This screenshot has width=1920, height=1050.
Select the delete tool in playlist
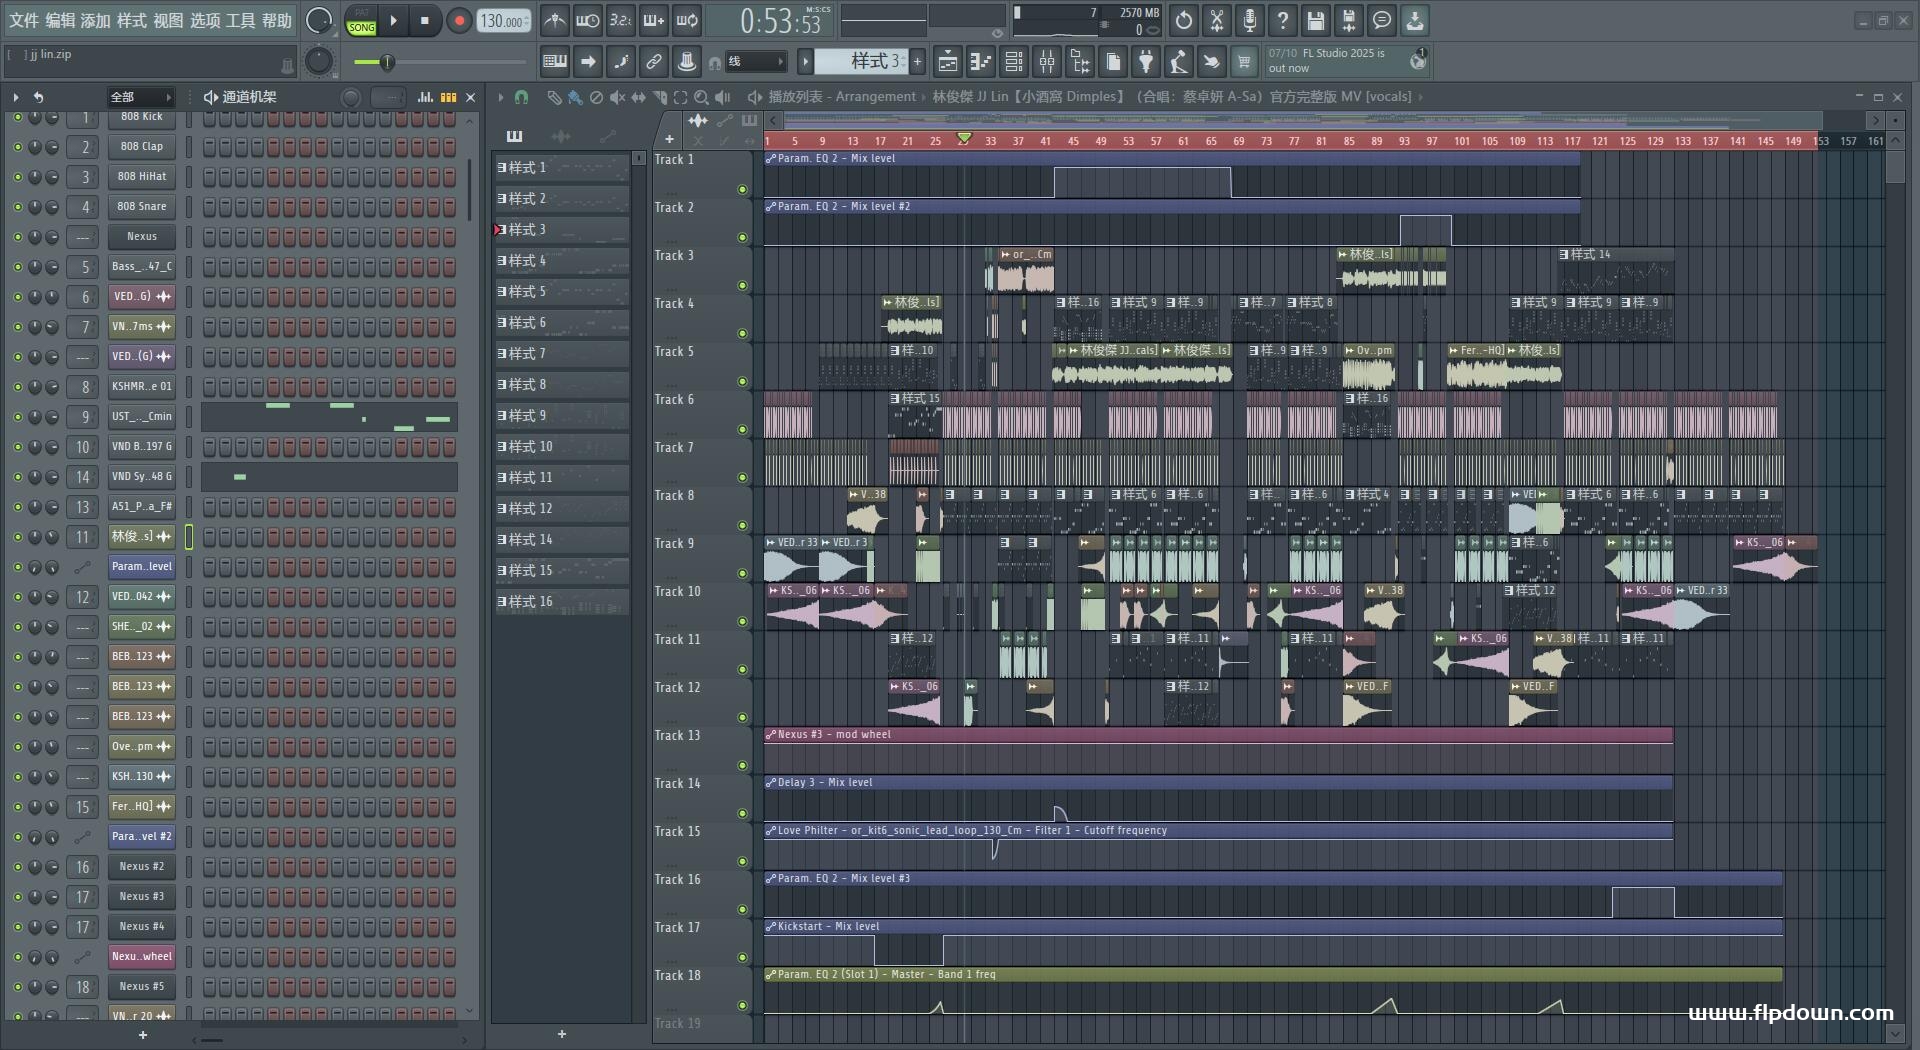[x=596, y=97]
